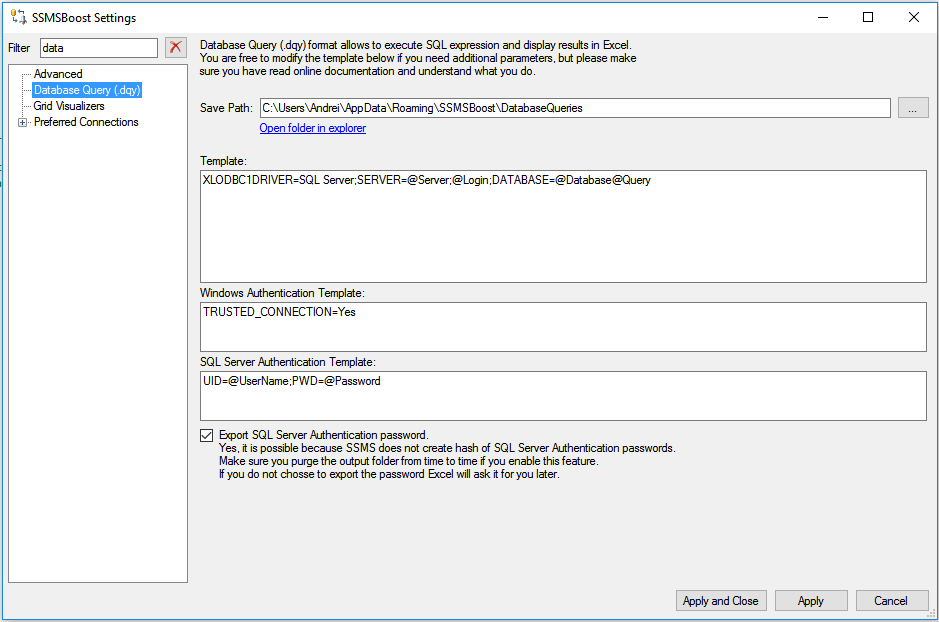The width and height of the screenshot is (939, 622).
Task: Maximize the SSMSBoost Settings window
Action: (868, 17)
